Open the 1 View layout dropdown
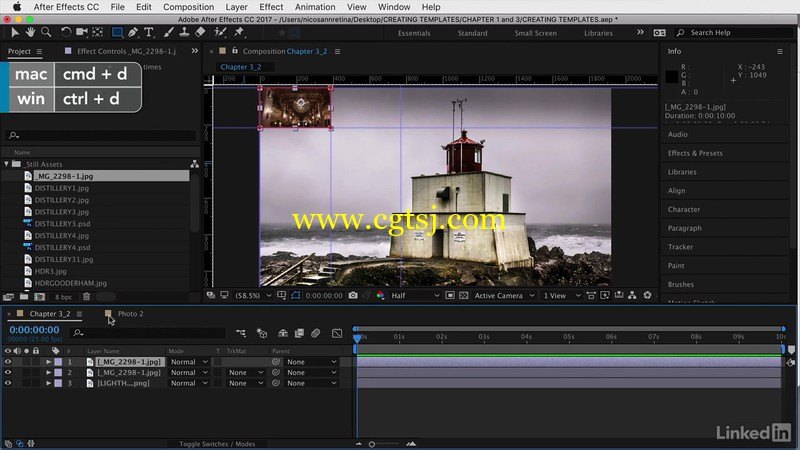800x450 pixels. tap(562, 295)
